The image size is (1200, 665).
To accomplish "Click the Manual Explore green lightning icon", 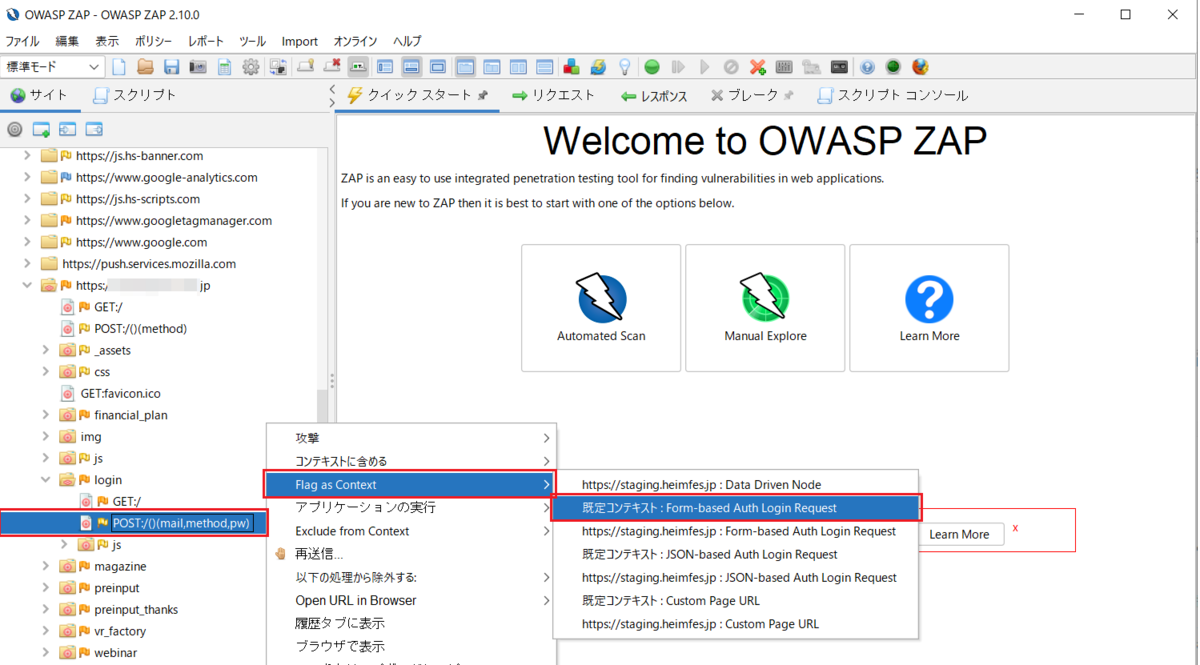I will [765, 298].
